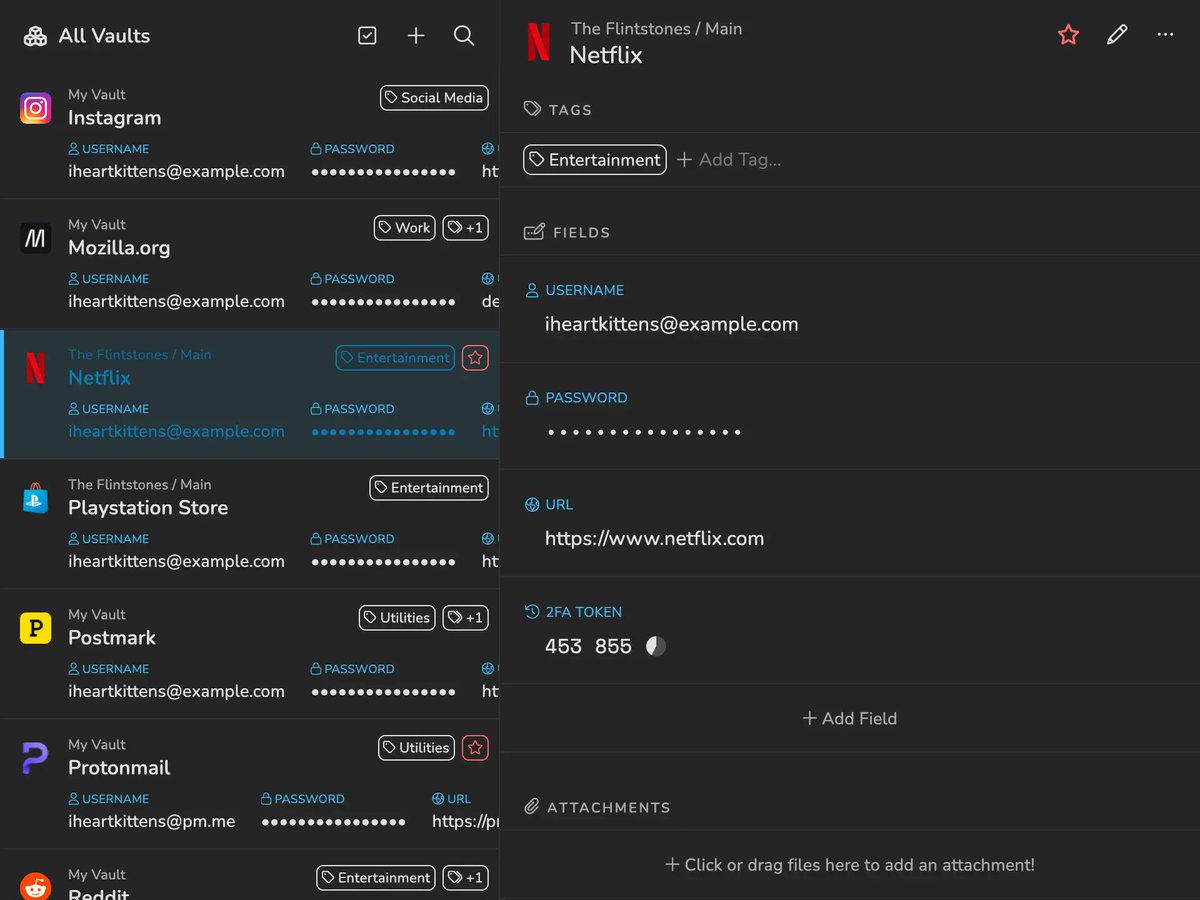
Task: Toggle the star on Protonmail item
Action: 476,748
